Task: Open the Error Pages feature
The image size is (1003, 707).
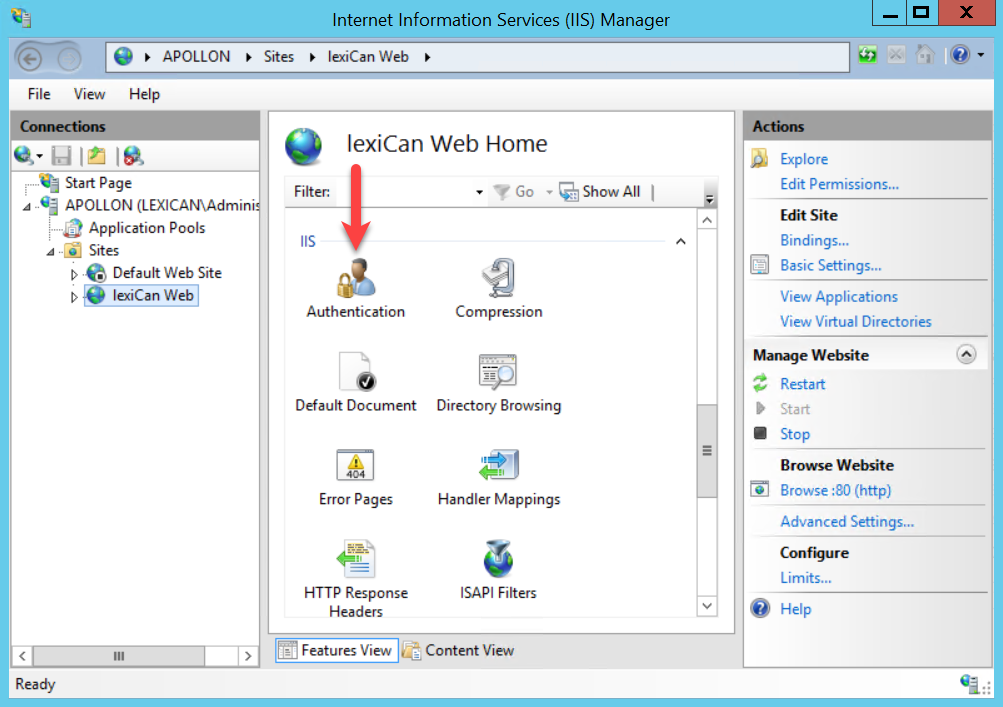Action: 355,467
